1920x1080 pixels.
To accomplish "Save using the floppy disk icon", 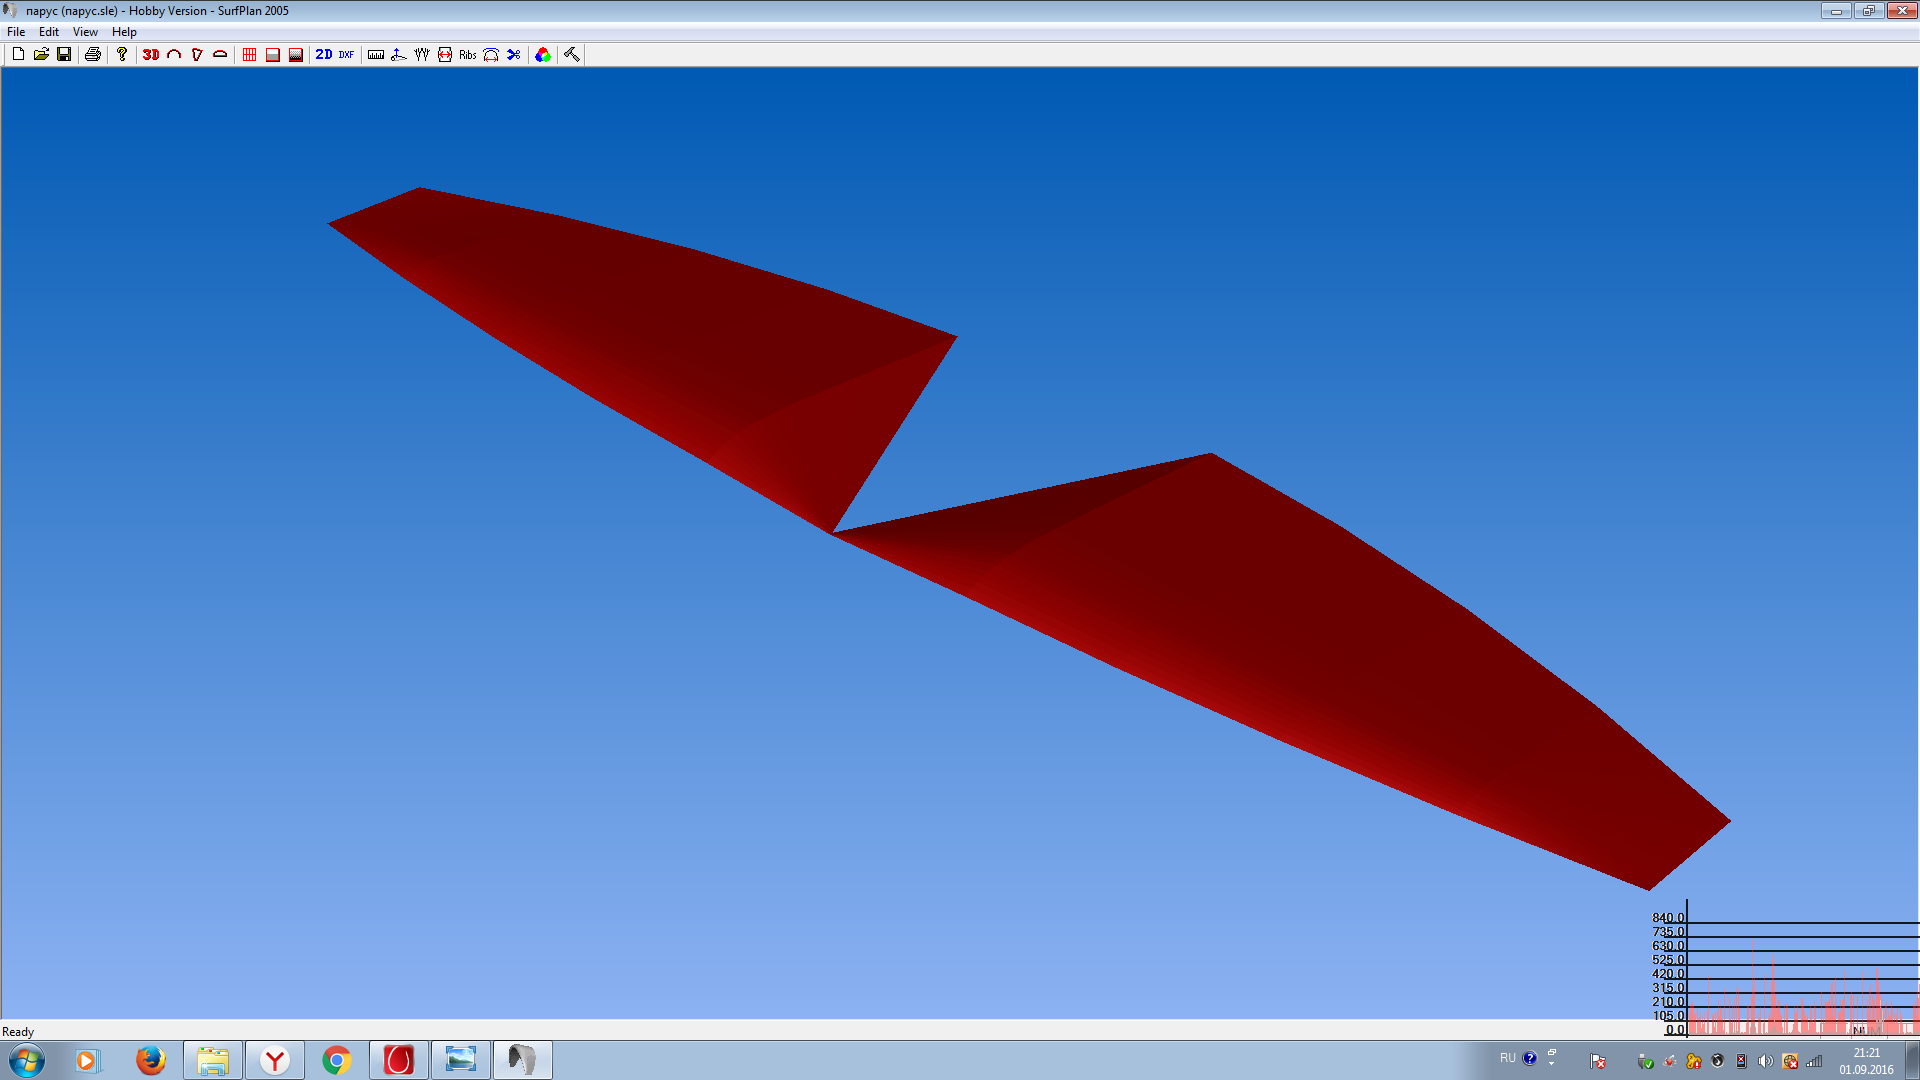I will tap(64, 54).
